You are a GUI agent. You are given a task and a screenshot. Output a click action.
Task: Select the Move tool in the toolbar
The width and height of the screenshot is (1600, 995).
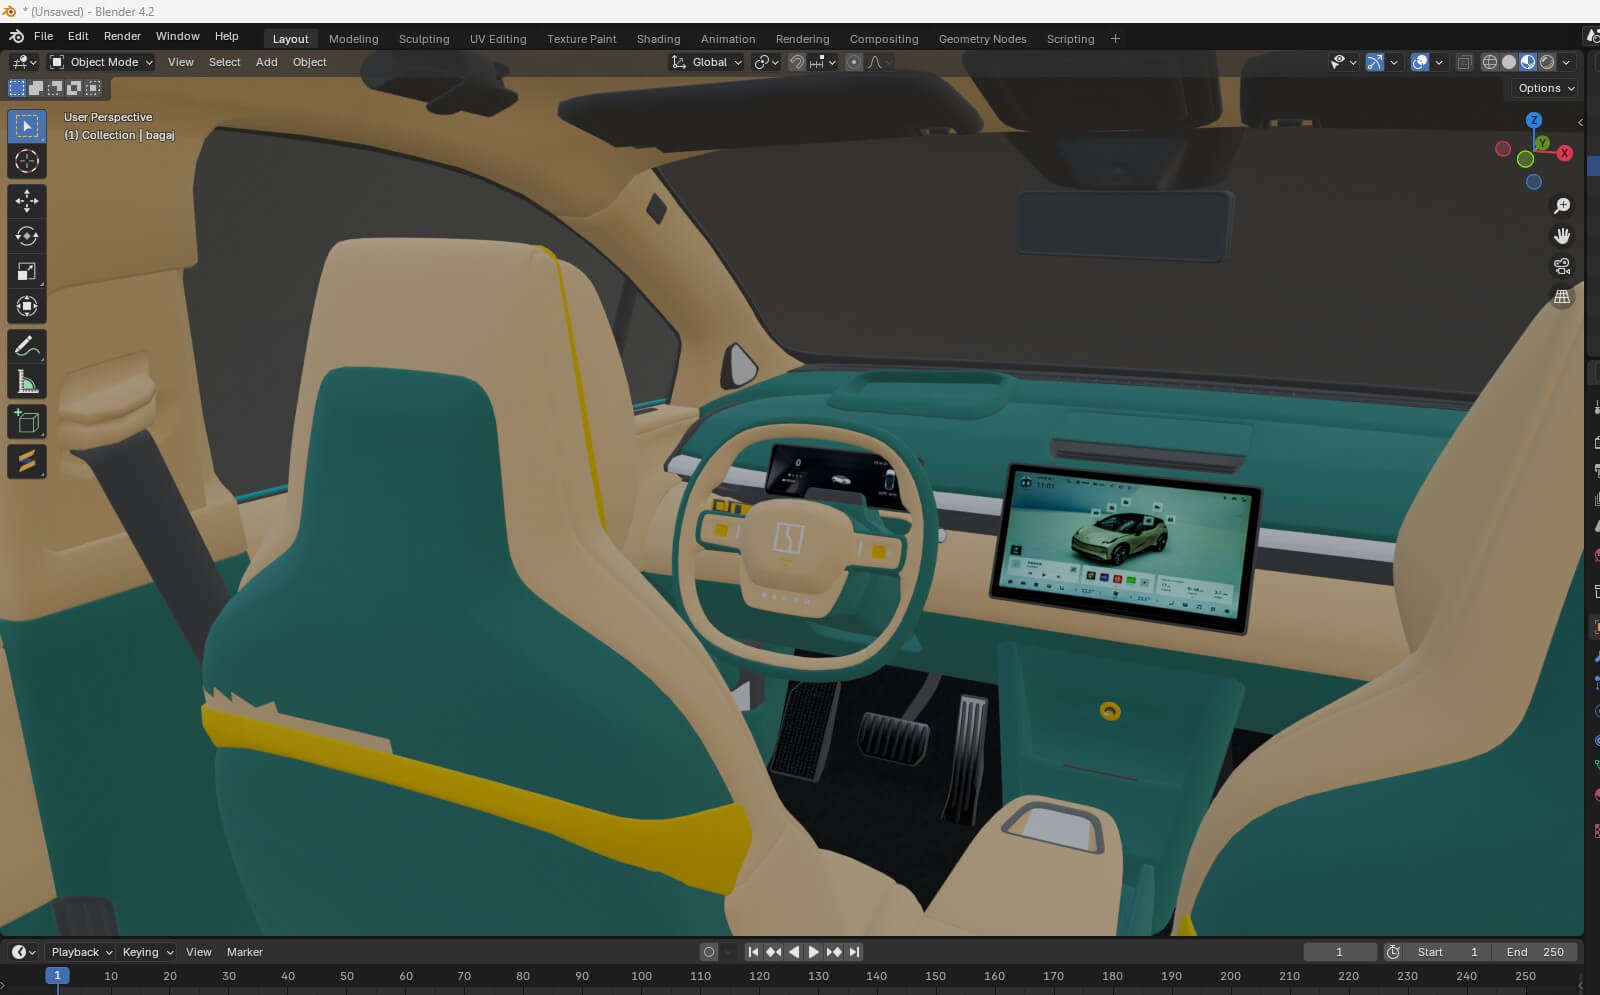pyautogui.click(x=27, y=201)
